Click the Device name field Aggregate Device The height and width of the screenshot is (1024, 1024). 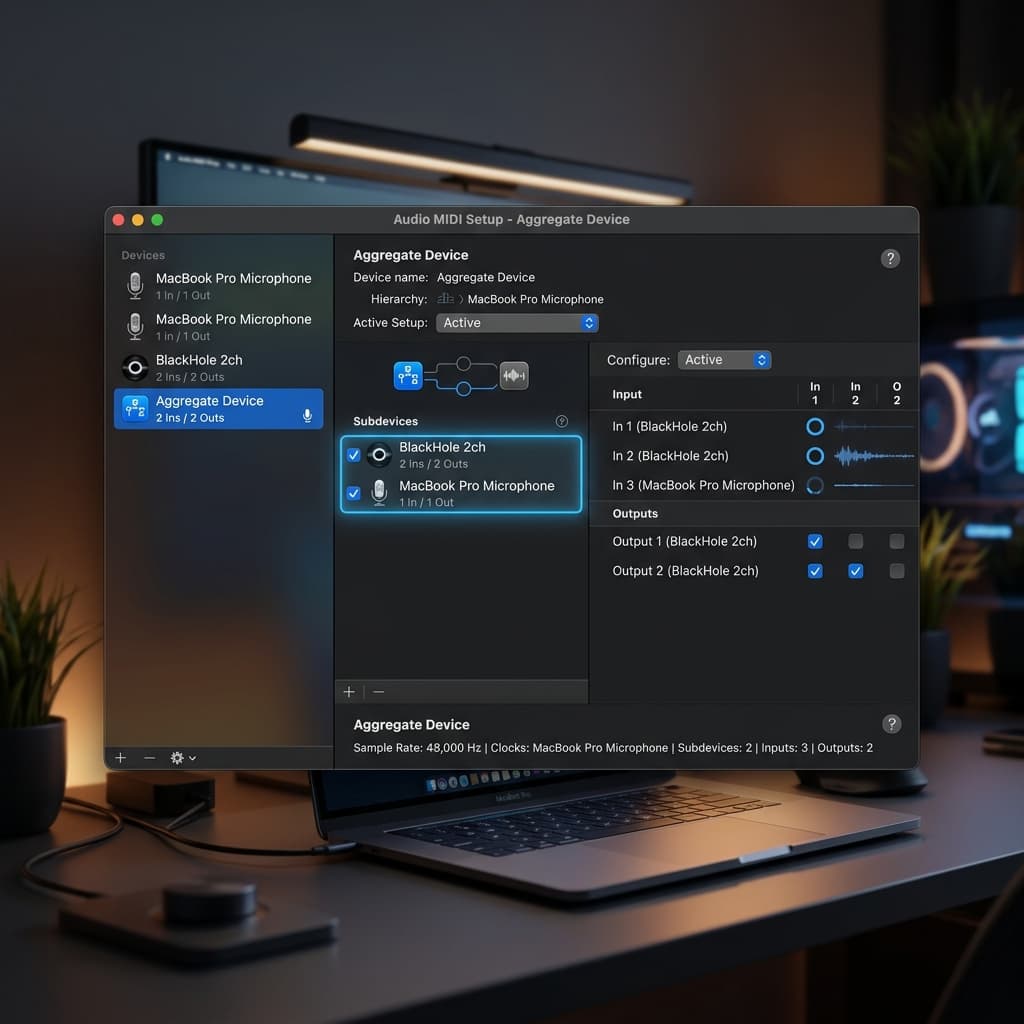[486, 277]
